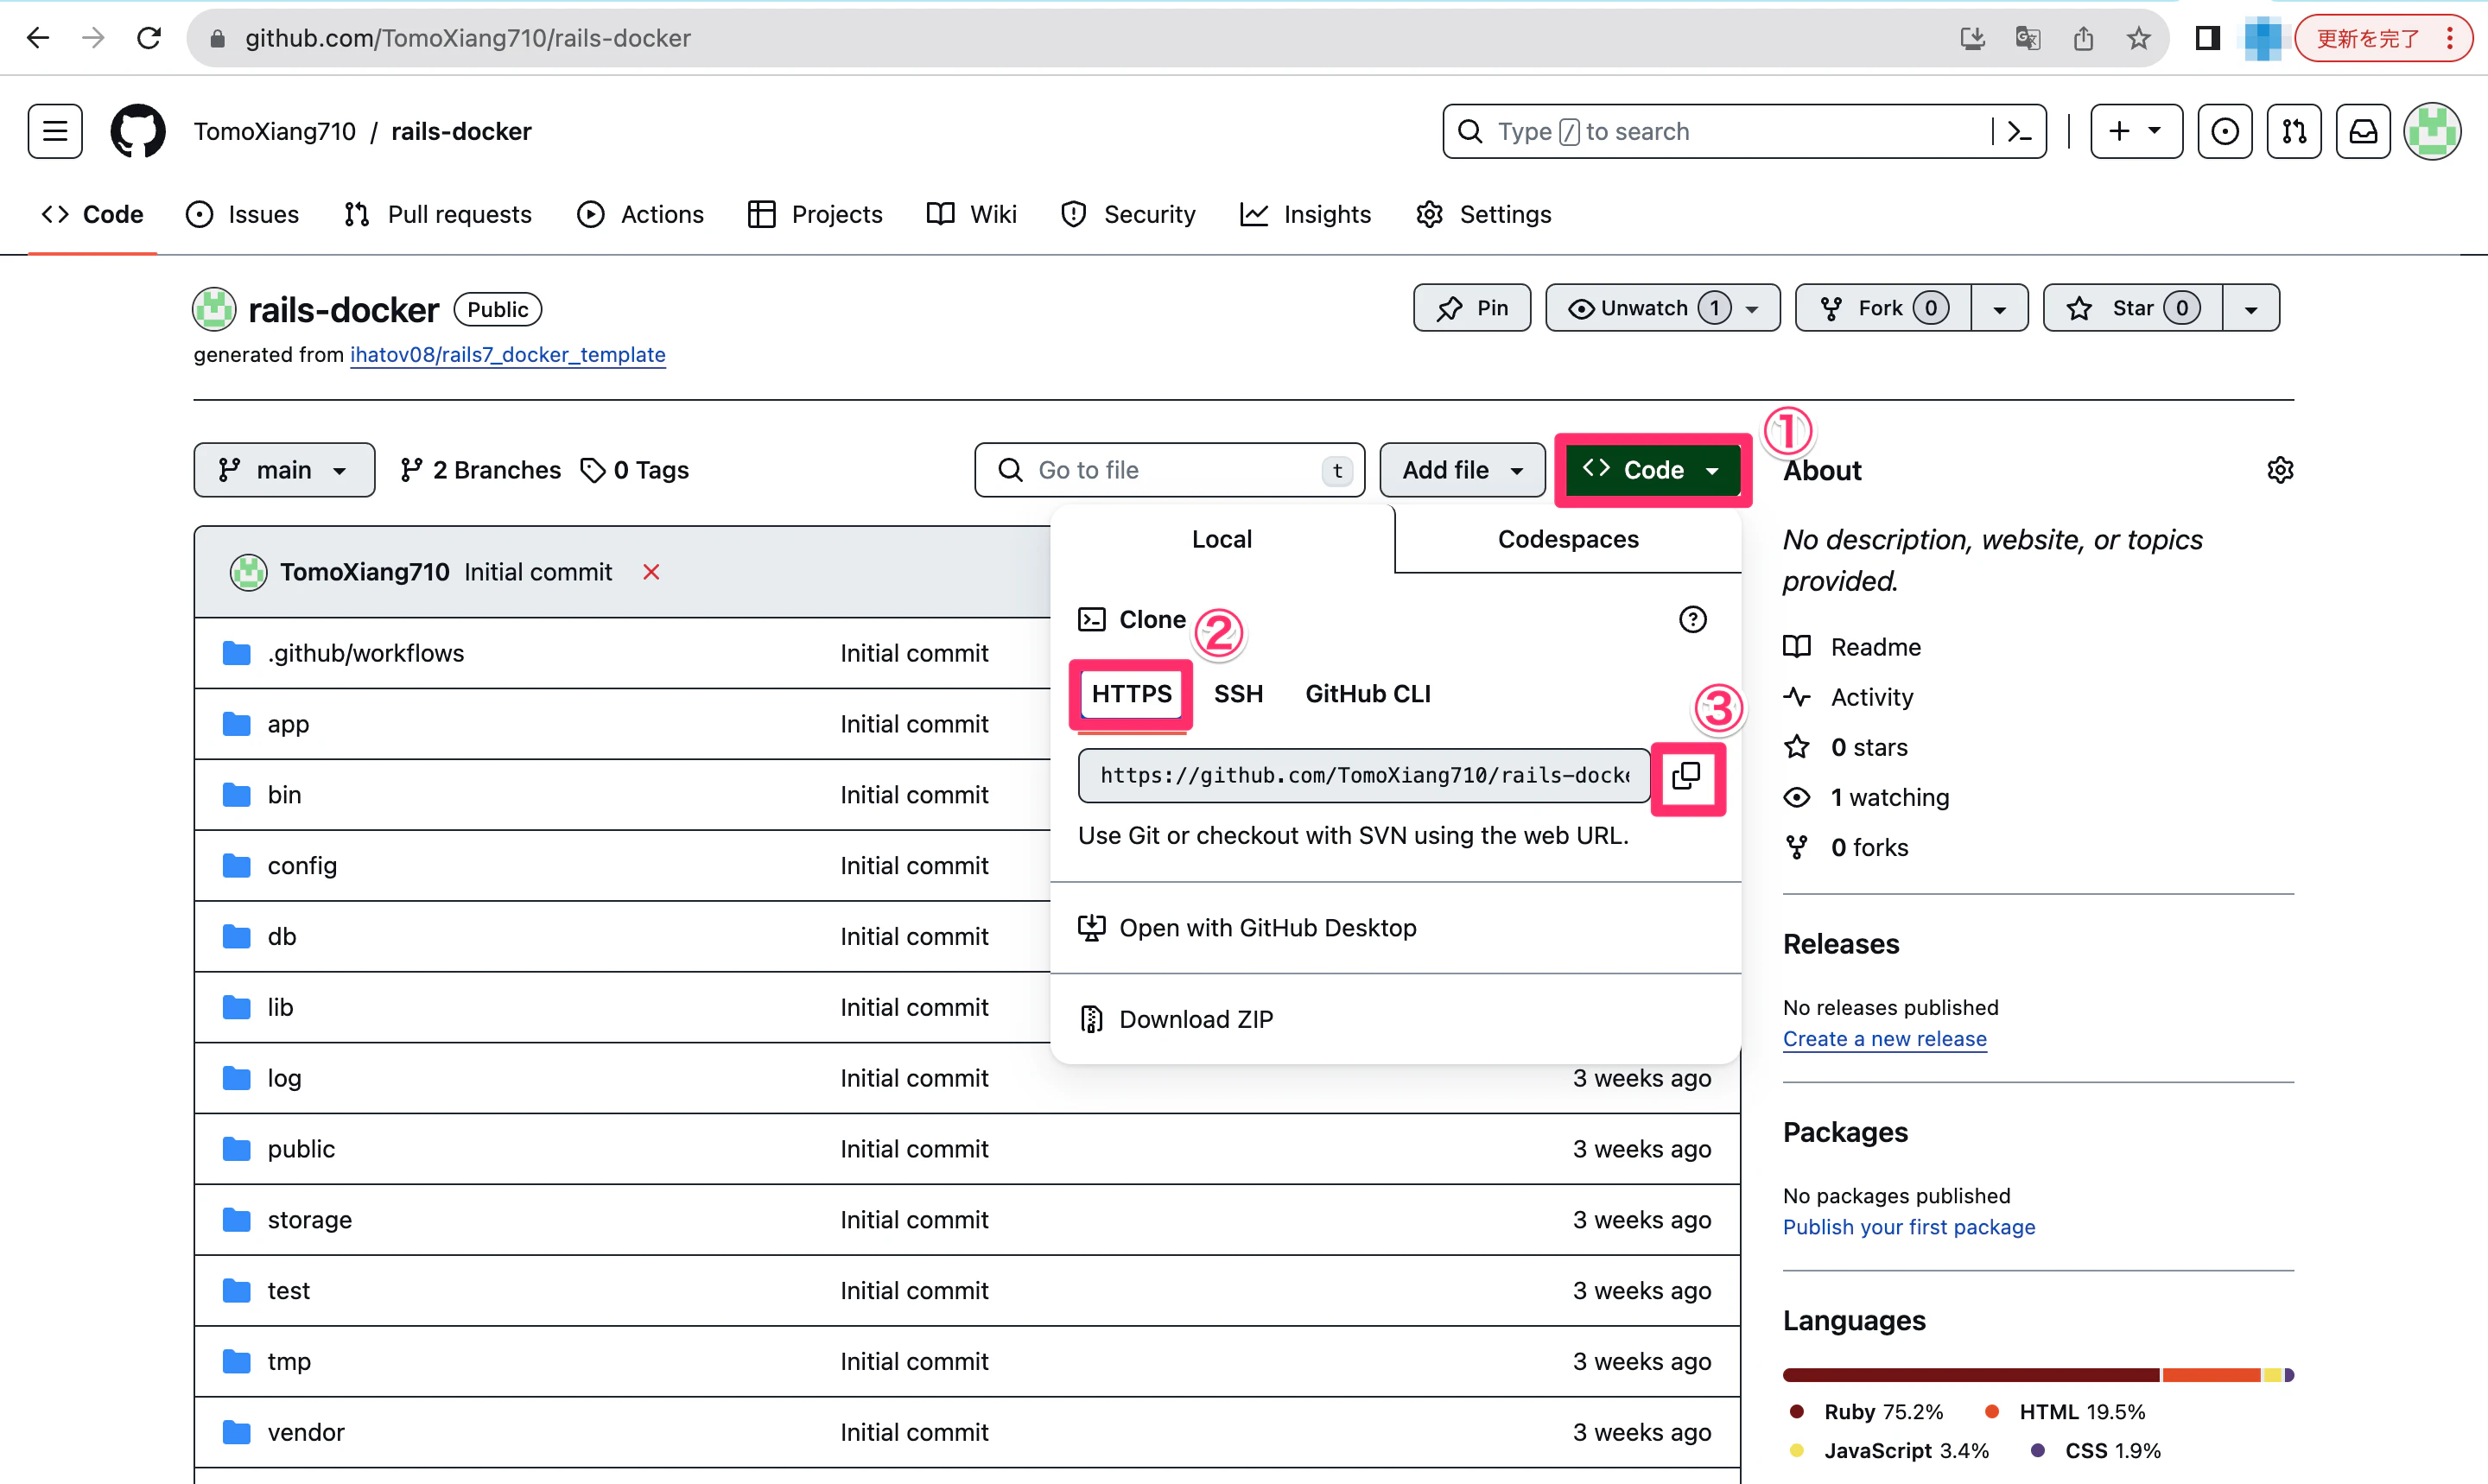2488x1484 pixels.
Task: Open the user avatar menu
Action: coord(2432,131)
